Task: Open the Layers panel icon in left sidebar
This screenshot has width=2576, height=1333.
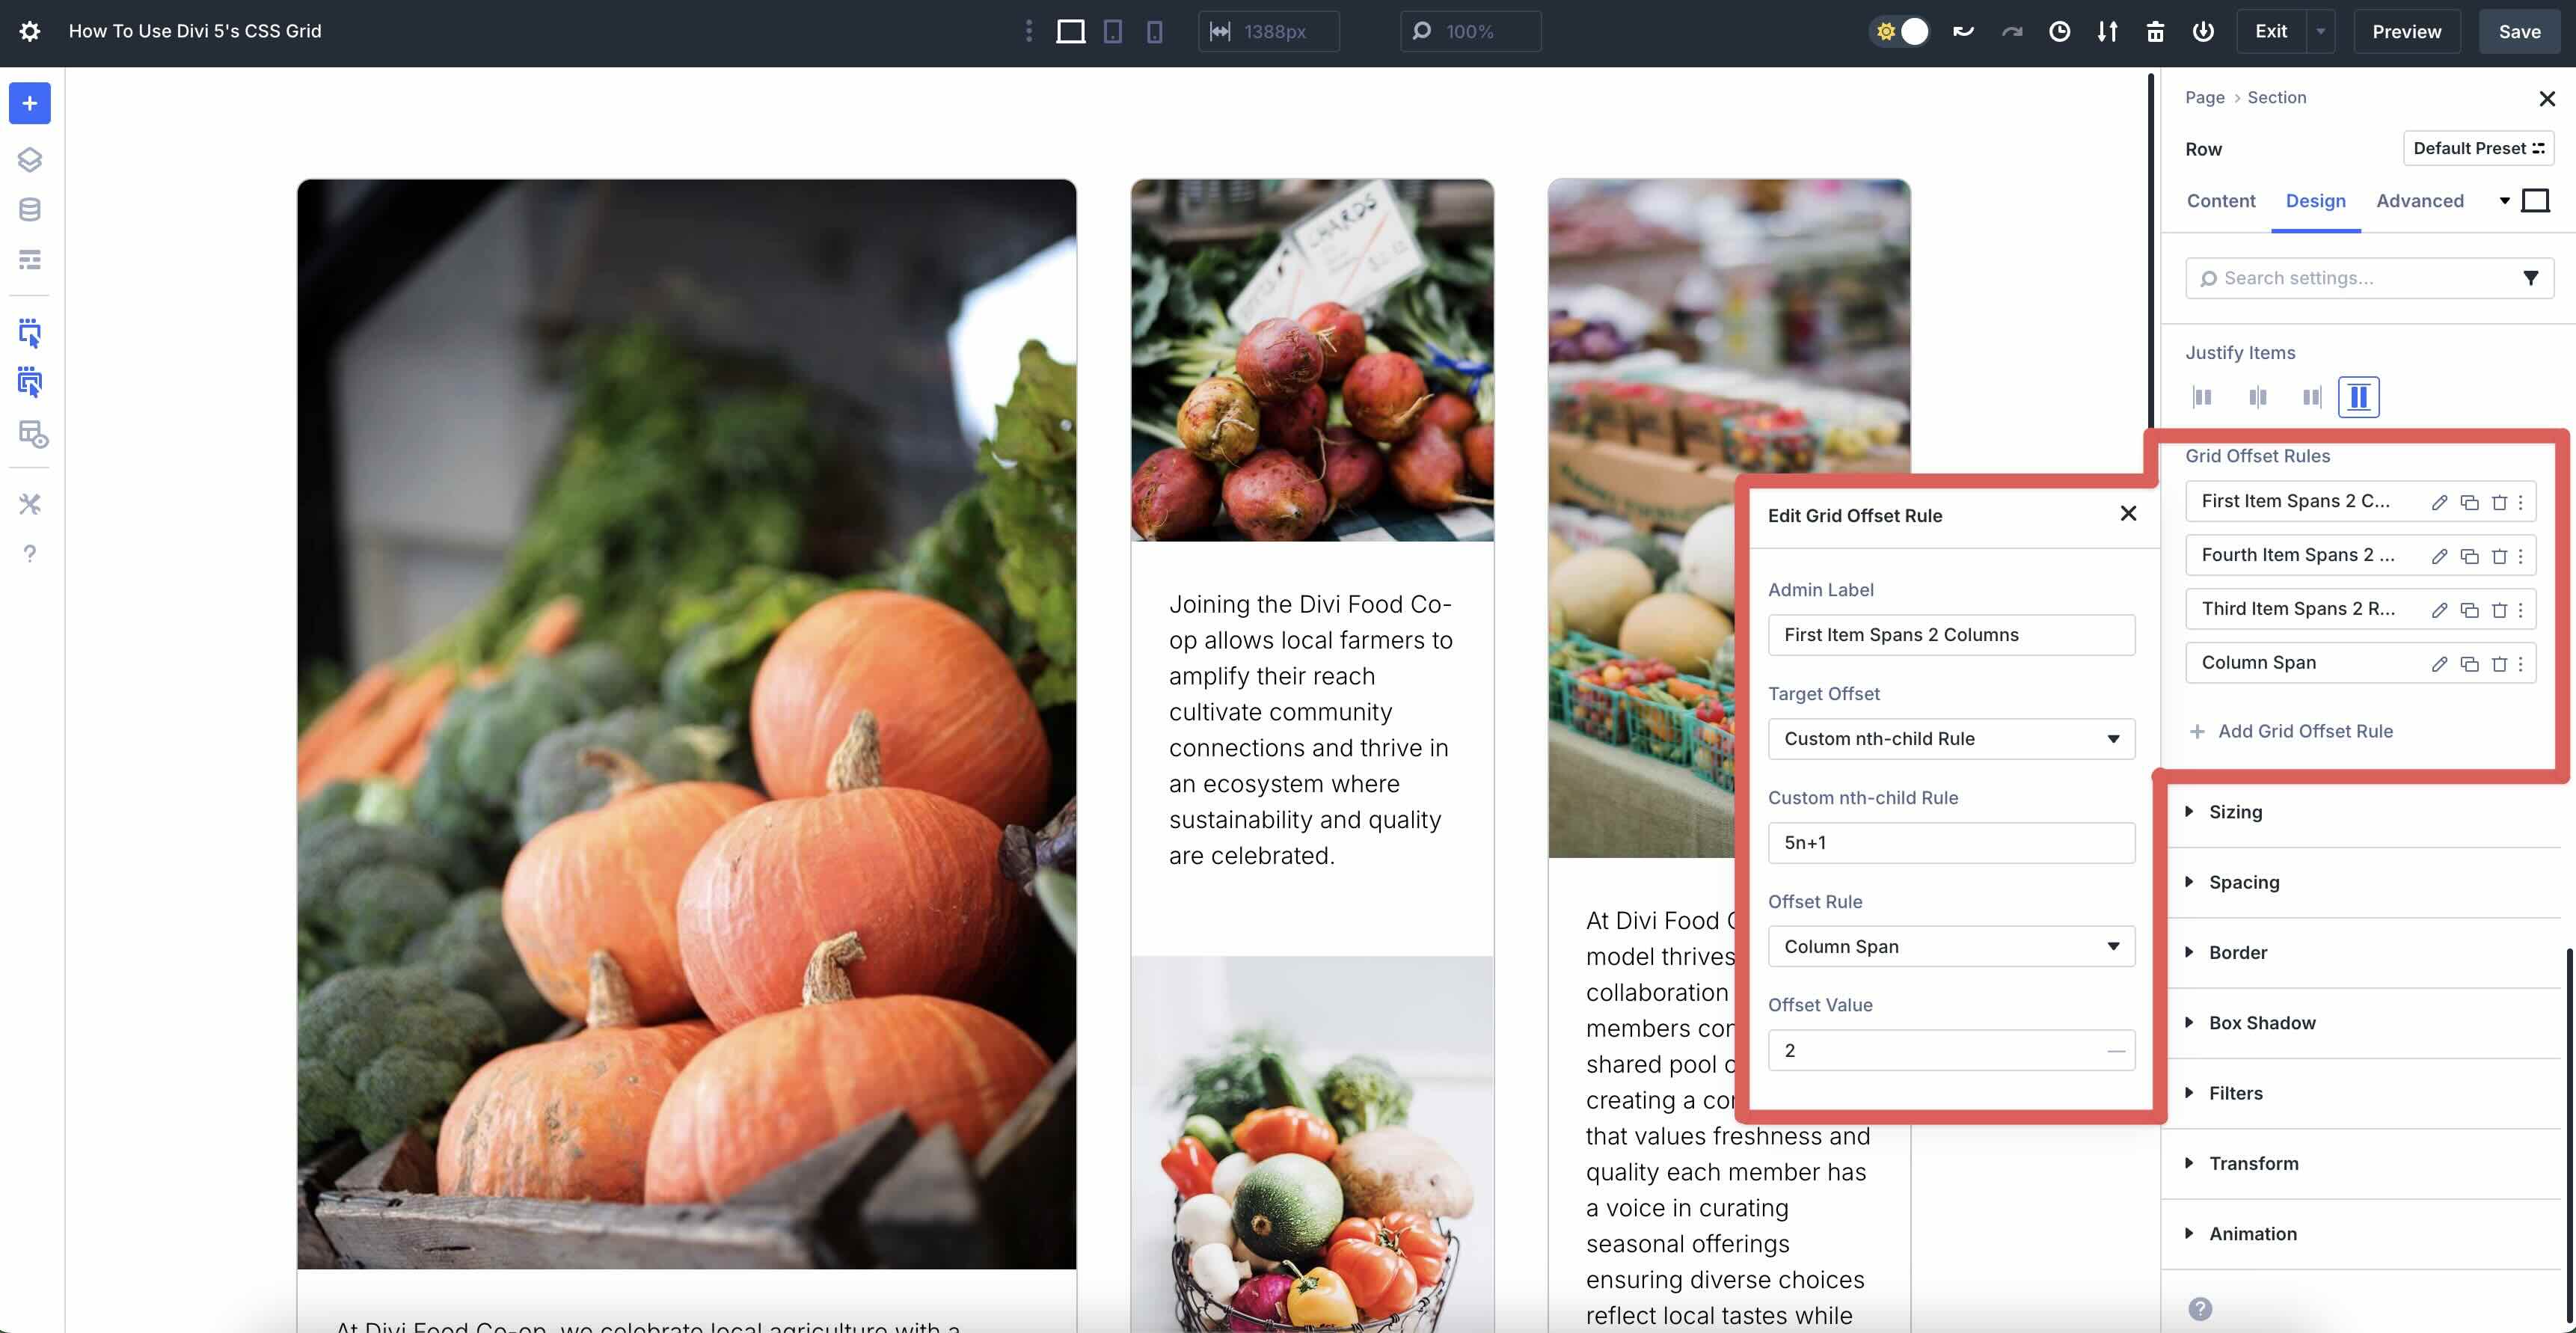Action: coord(29,158)
